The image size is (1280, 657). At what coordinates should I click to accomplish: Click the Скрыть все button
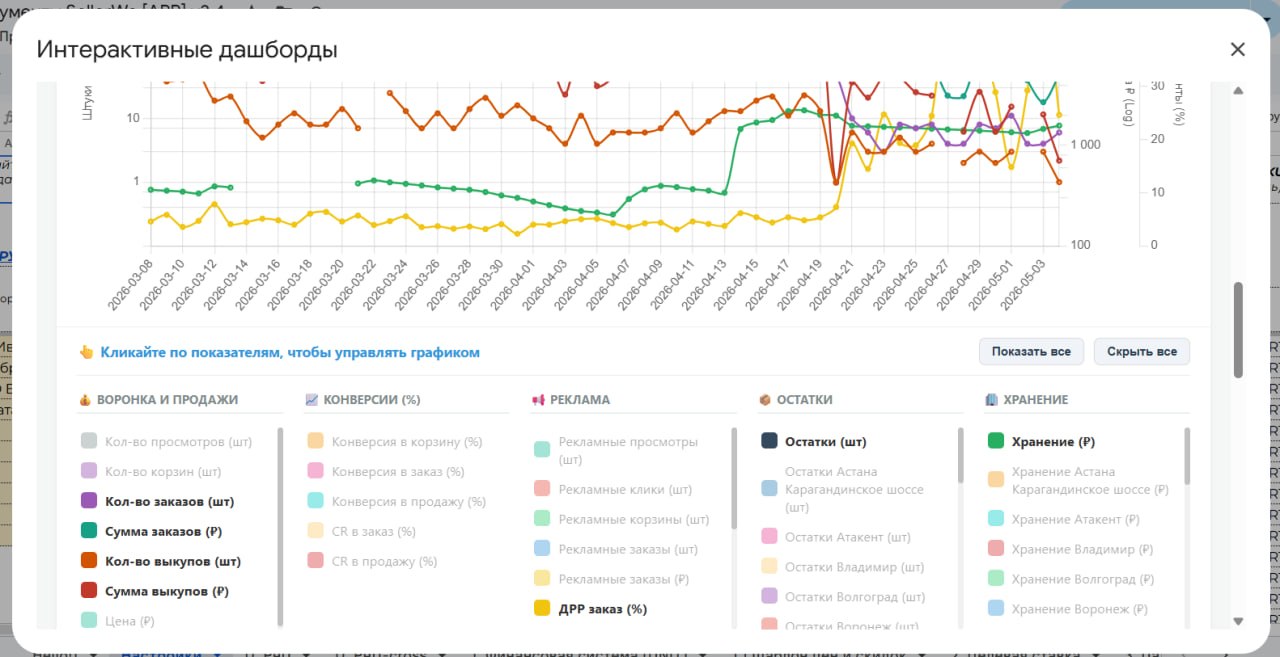pyautogui.click(x=1142, y=352)
